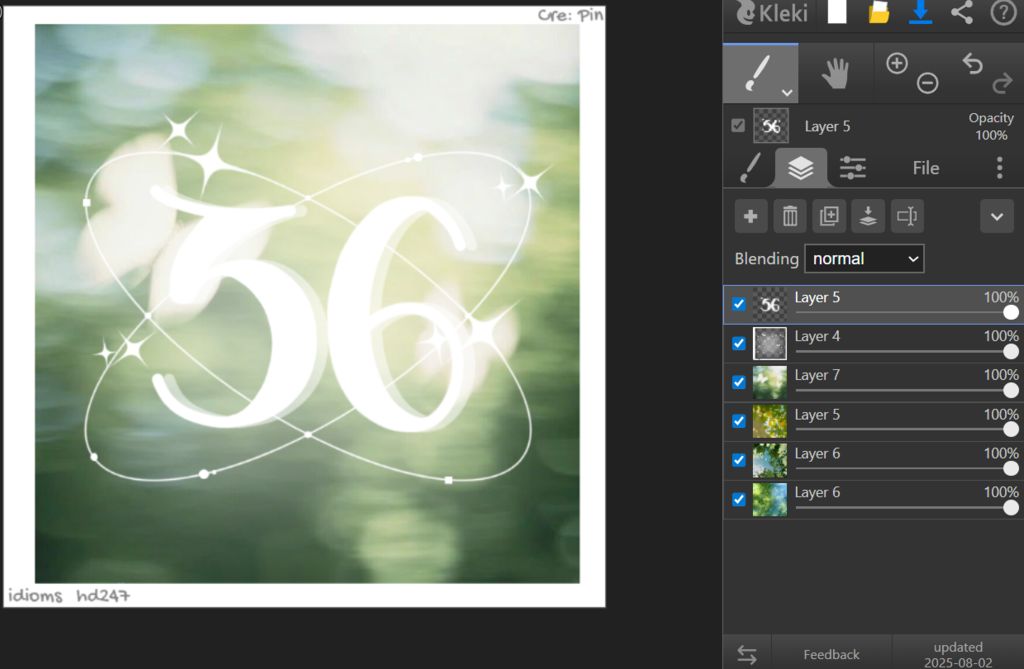The height and width of the screenshot is (669, 1024).
Task: Click the zoom out minus icon
Action: coord(927,84)
